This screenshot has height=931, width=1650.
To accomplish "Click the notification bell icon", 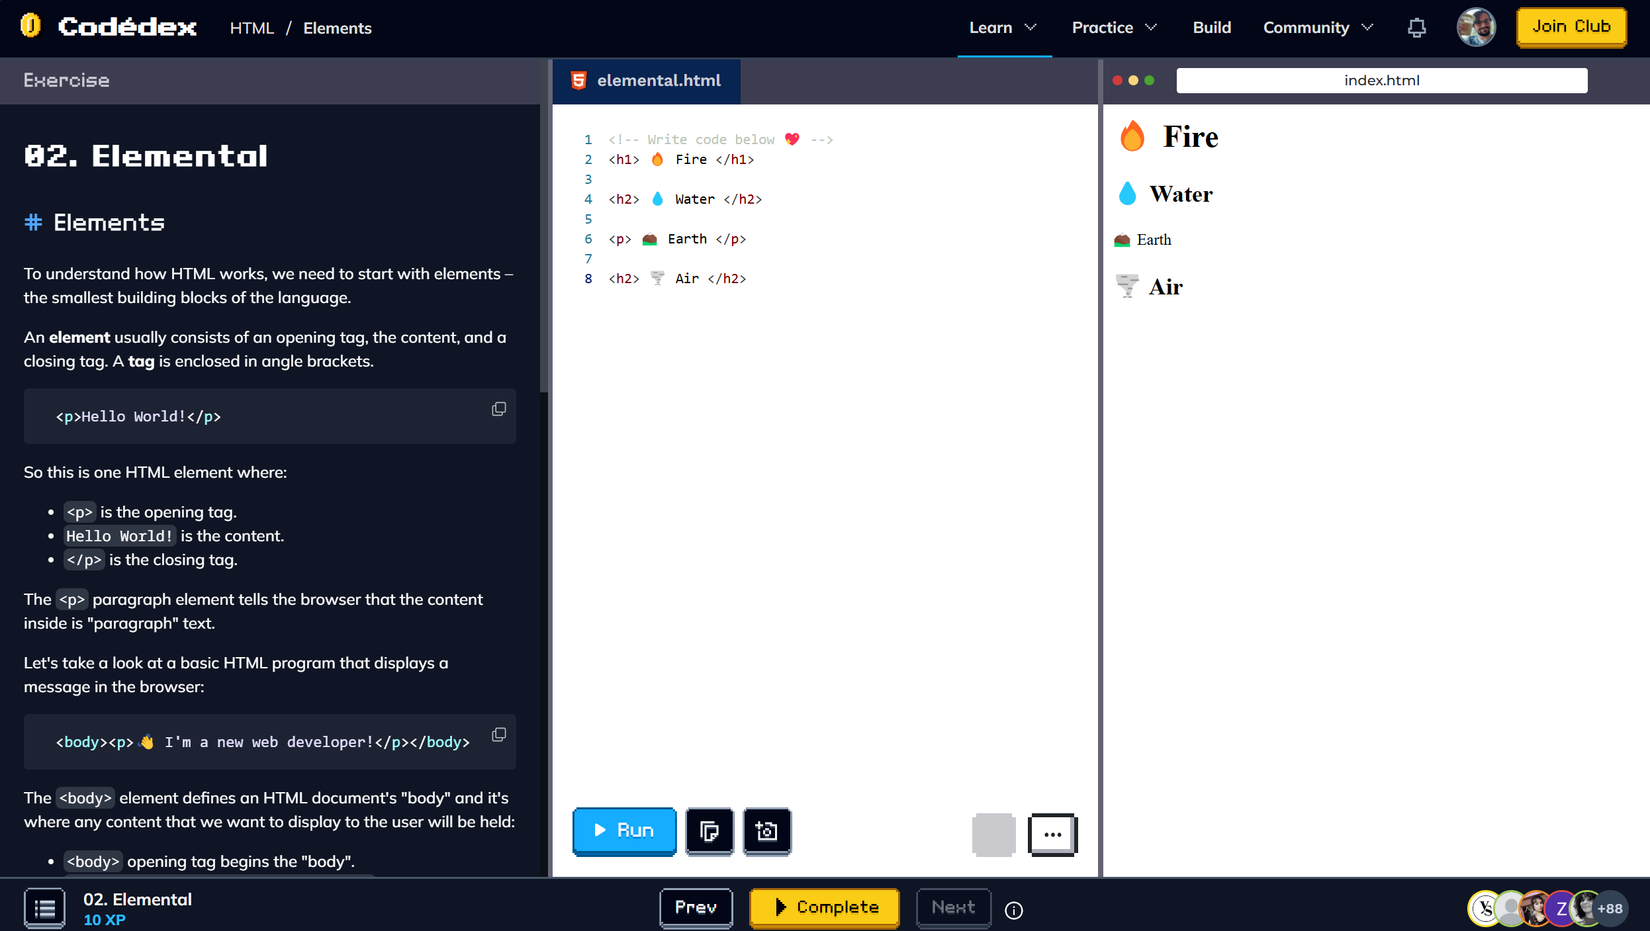I will (1416, 27).
